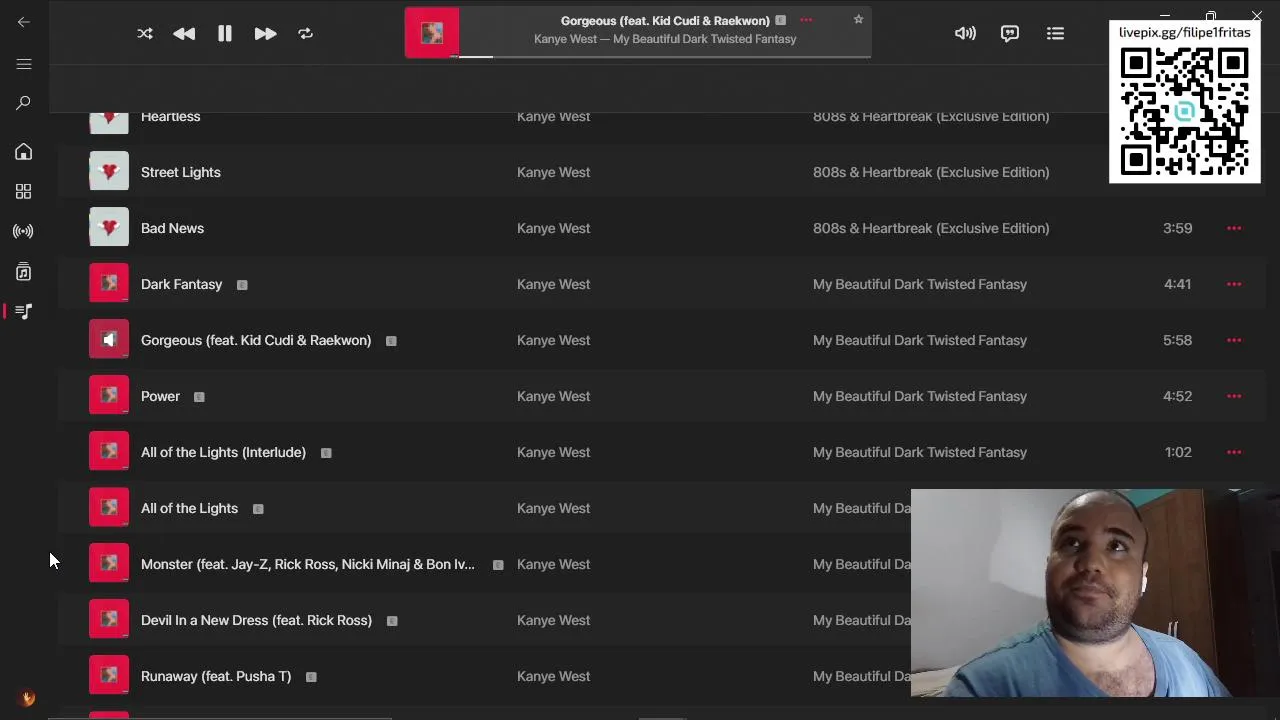Play Monster (feat. Jay-Z, Rick Ross...)

click(308, 564)
